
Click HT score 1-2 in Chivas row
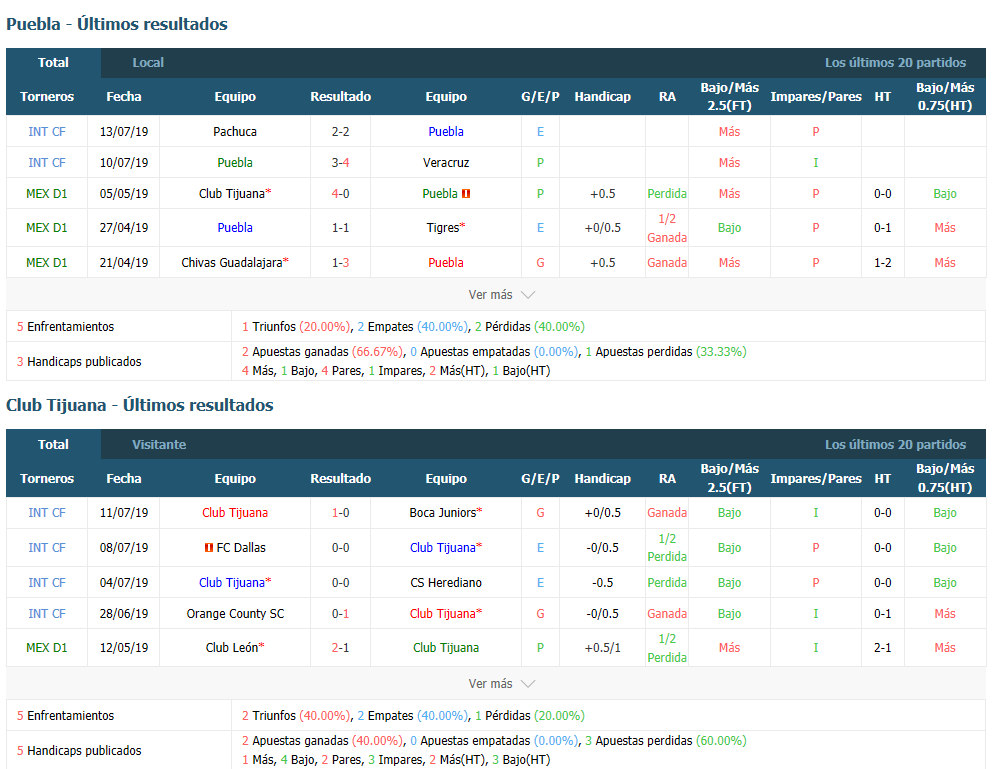(x=883, y=262)
